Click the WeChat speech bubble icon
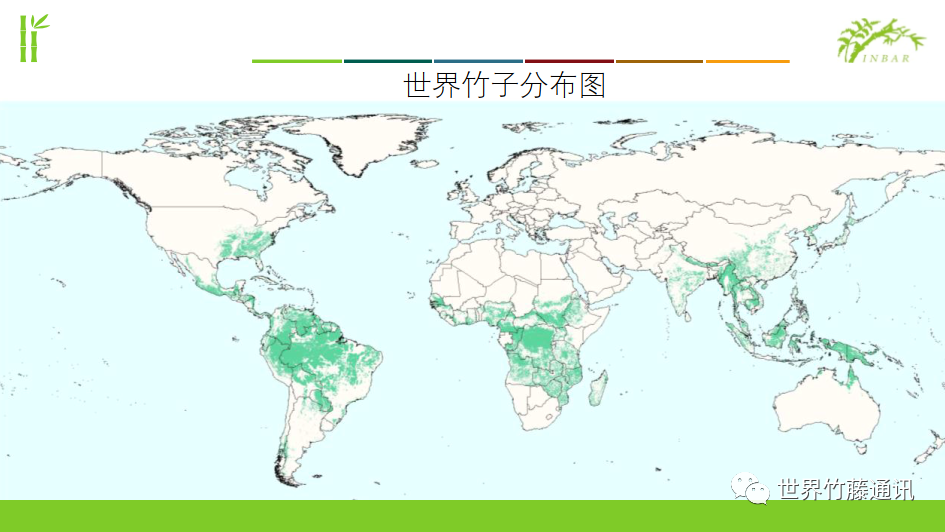 [x=750, y=489]
